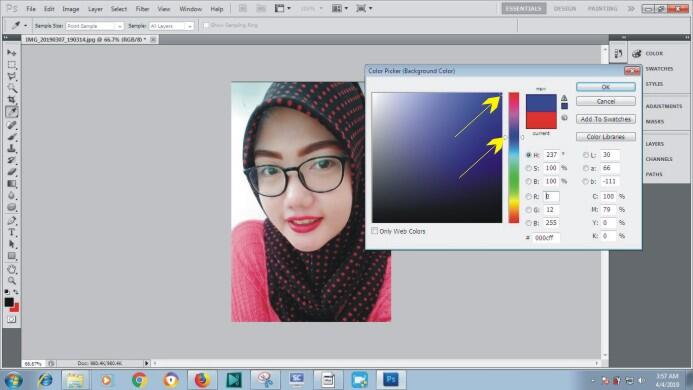Open Sample All Layers dropdown
The image size is (693, 390).
point(171,26)
